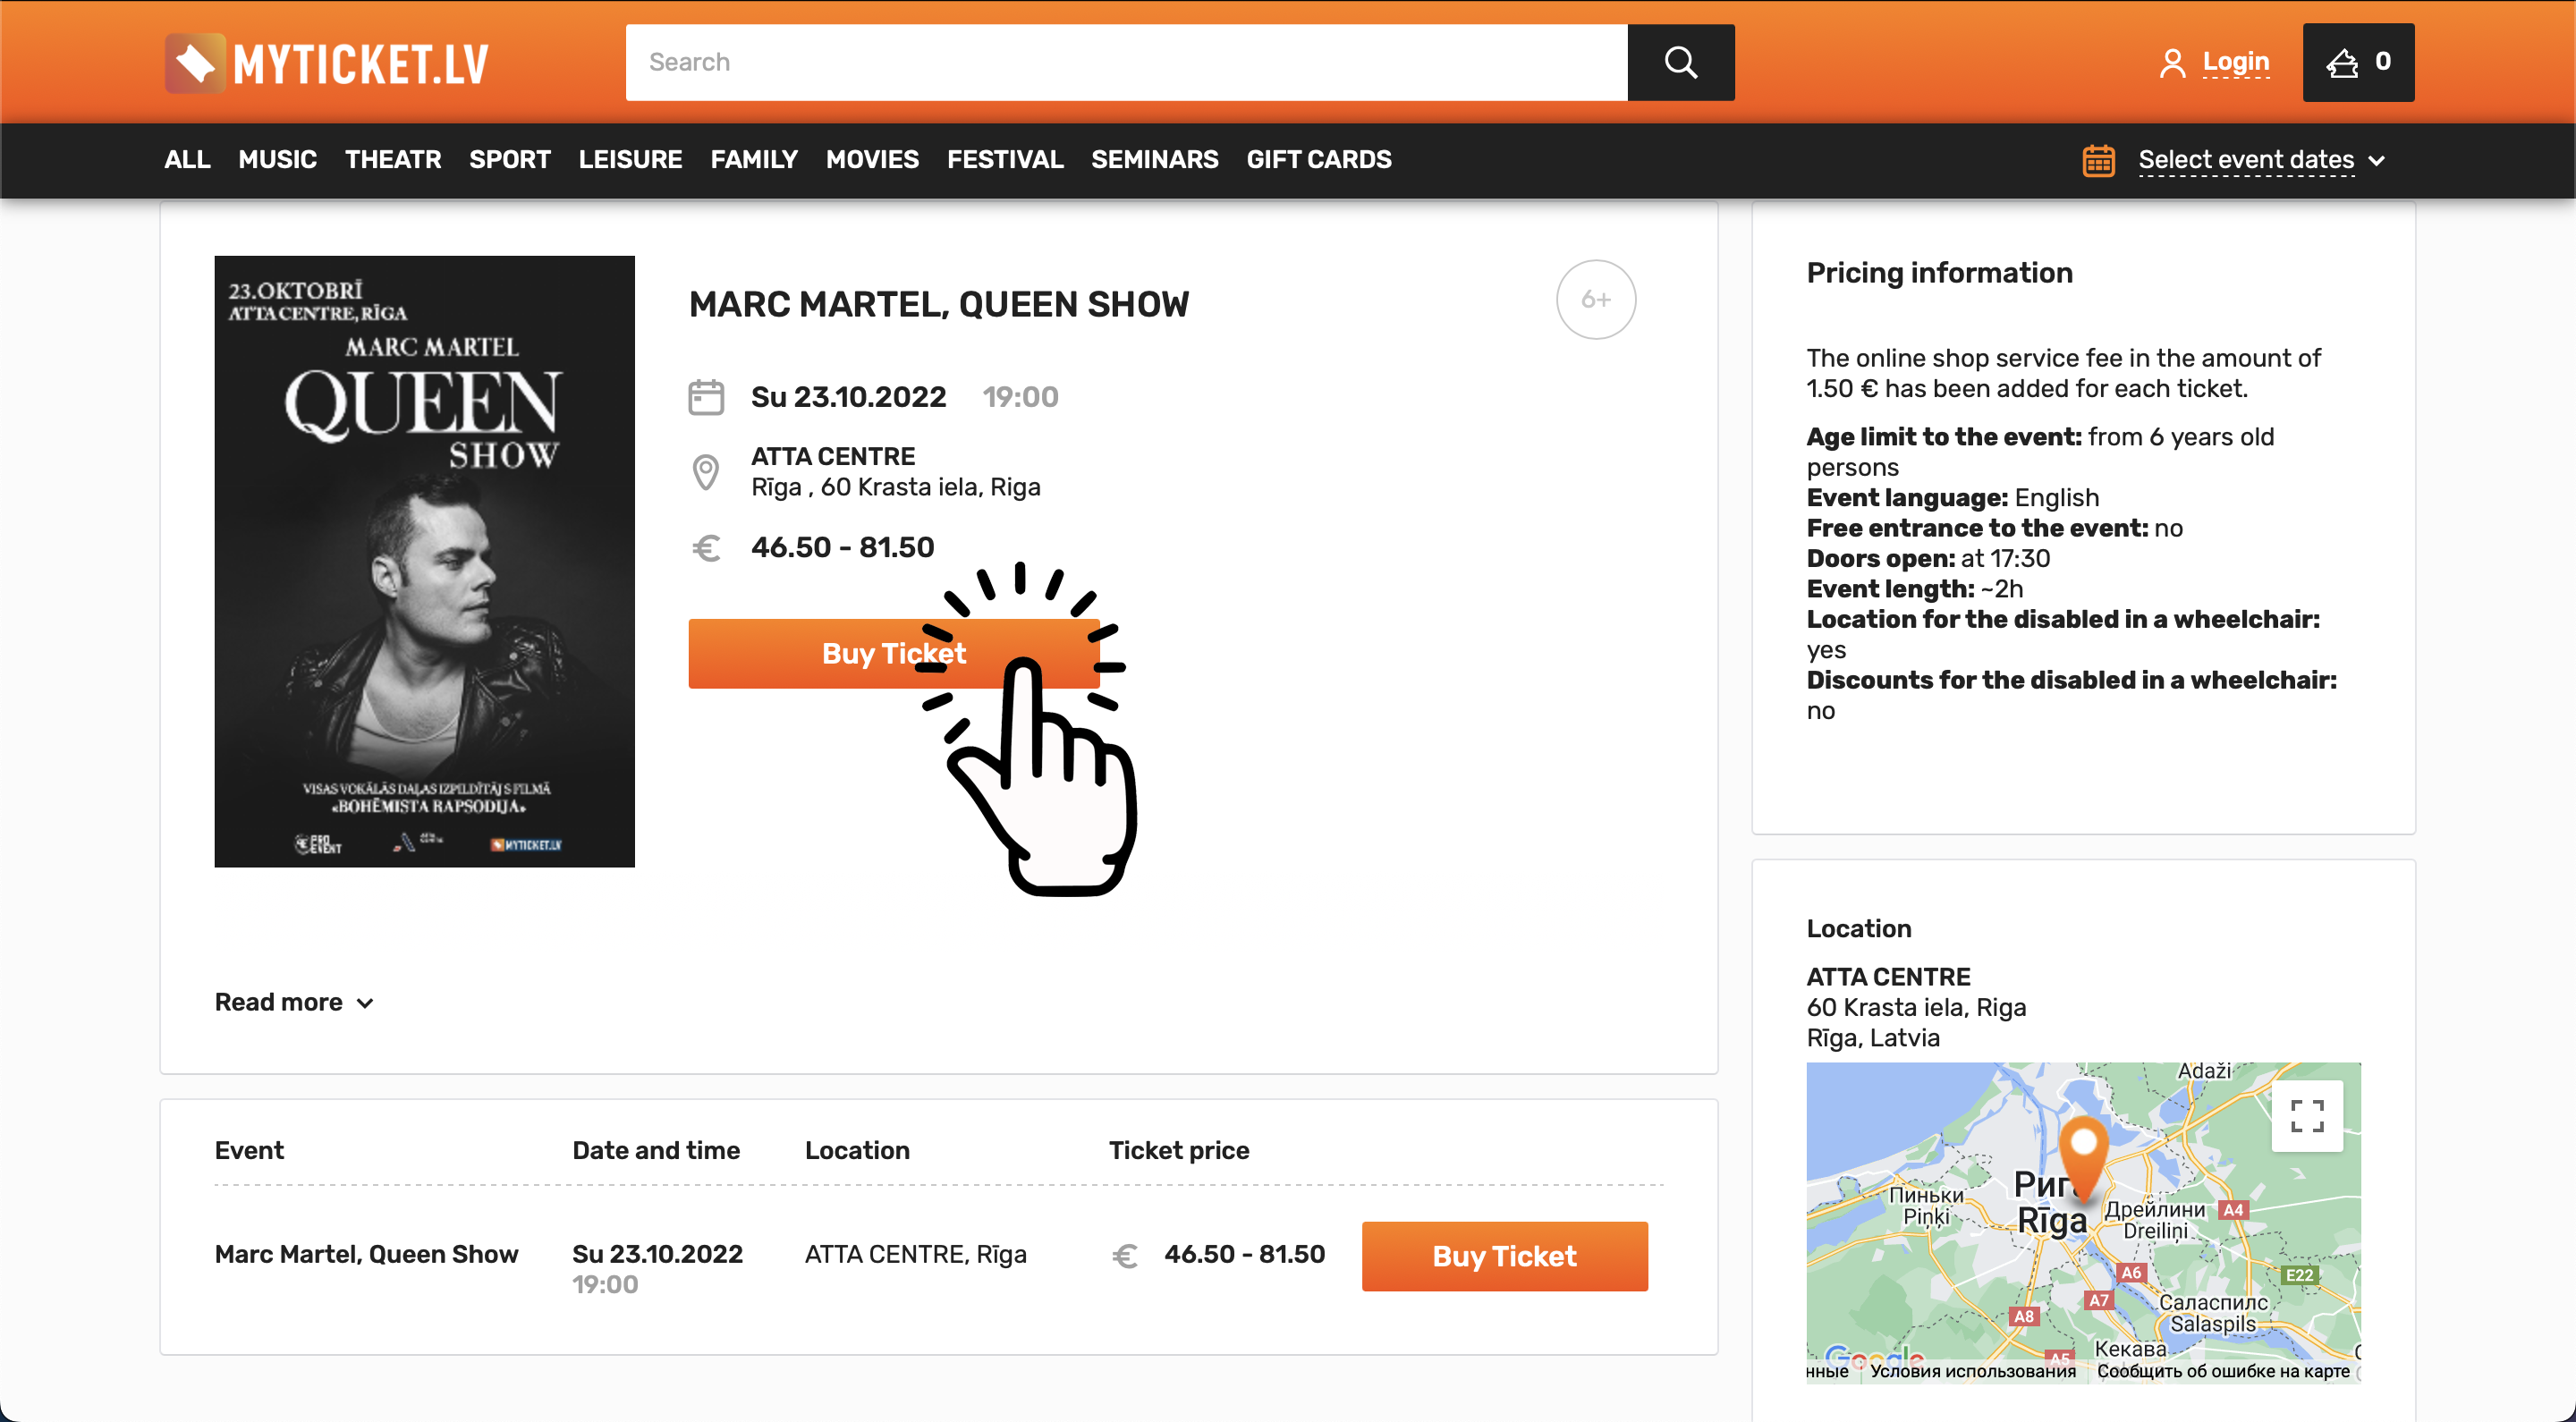Click ATTA CENTRE, Rīga in the table row
The height and width of the screenshot is (1422, 2576).
click(915, 1254)
